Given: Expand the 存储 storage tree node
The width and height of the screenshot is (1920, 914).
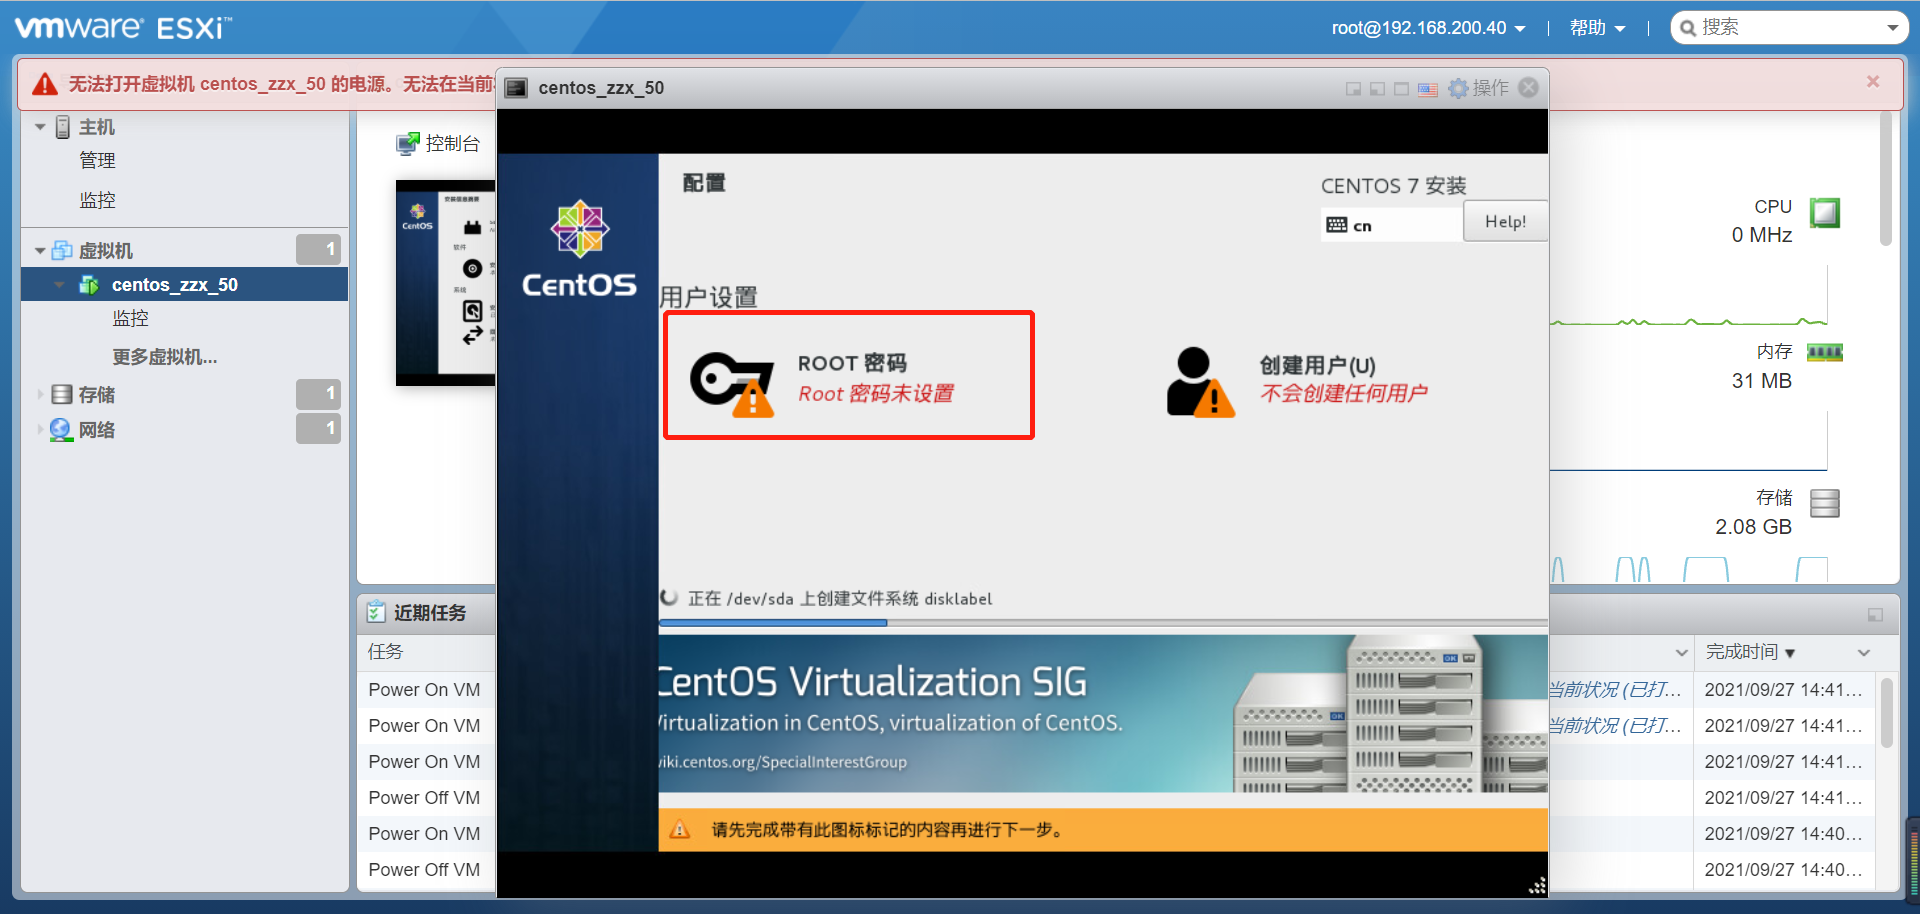Looking at the screenshot, I should coord(40,395).
